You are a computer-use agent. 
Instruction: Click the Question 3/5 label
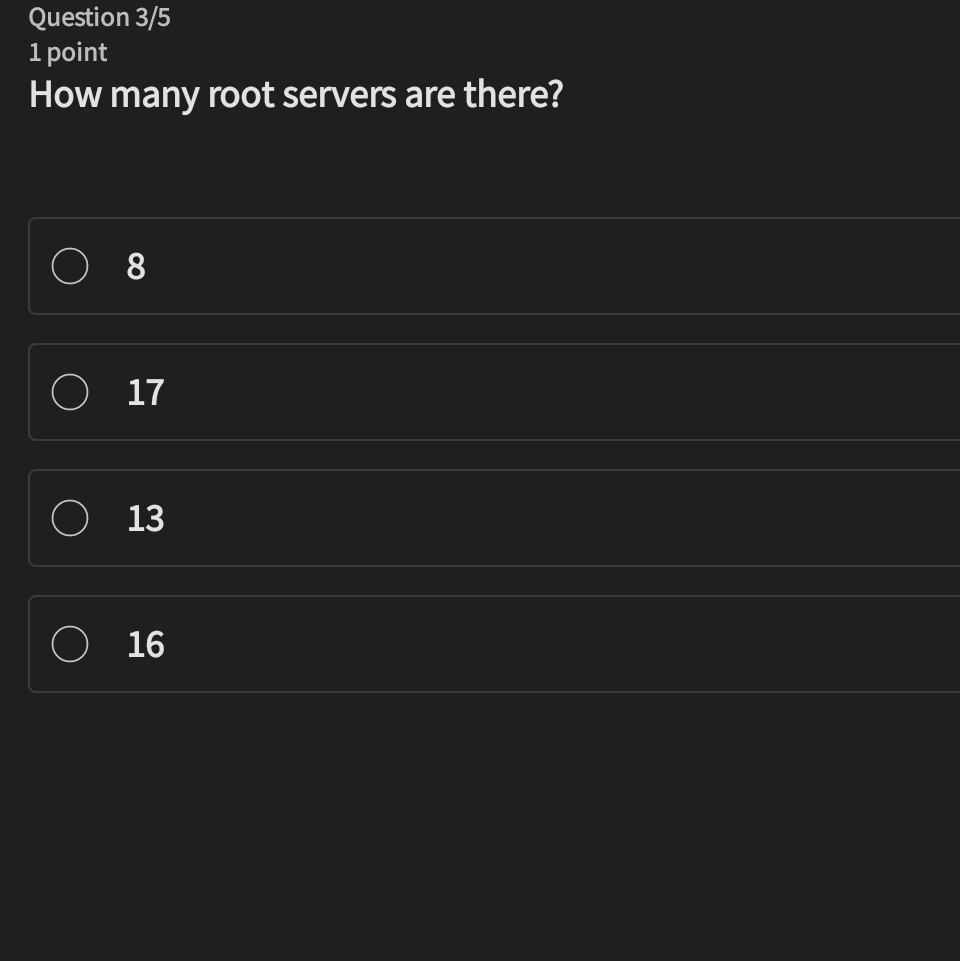(x=99, y=16)
